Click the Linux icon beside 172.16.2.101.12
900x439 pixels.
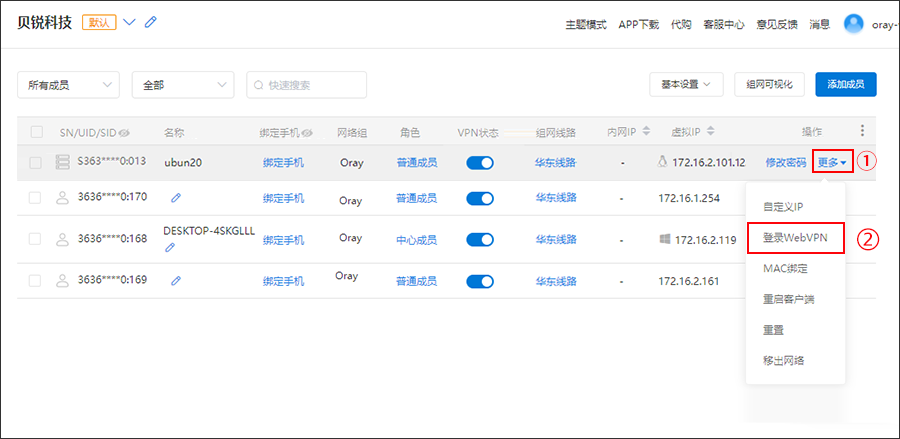(662, 162)
